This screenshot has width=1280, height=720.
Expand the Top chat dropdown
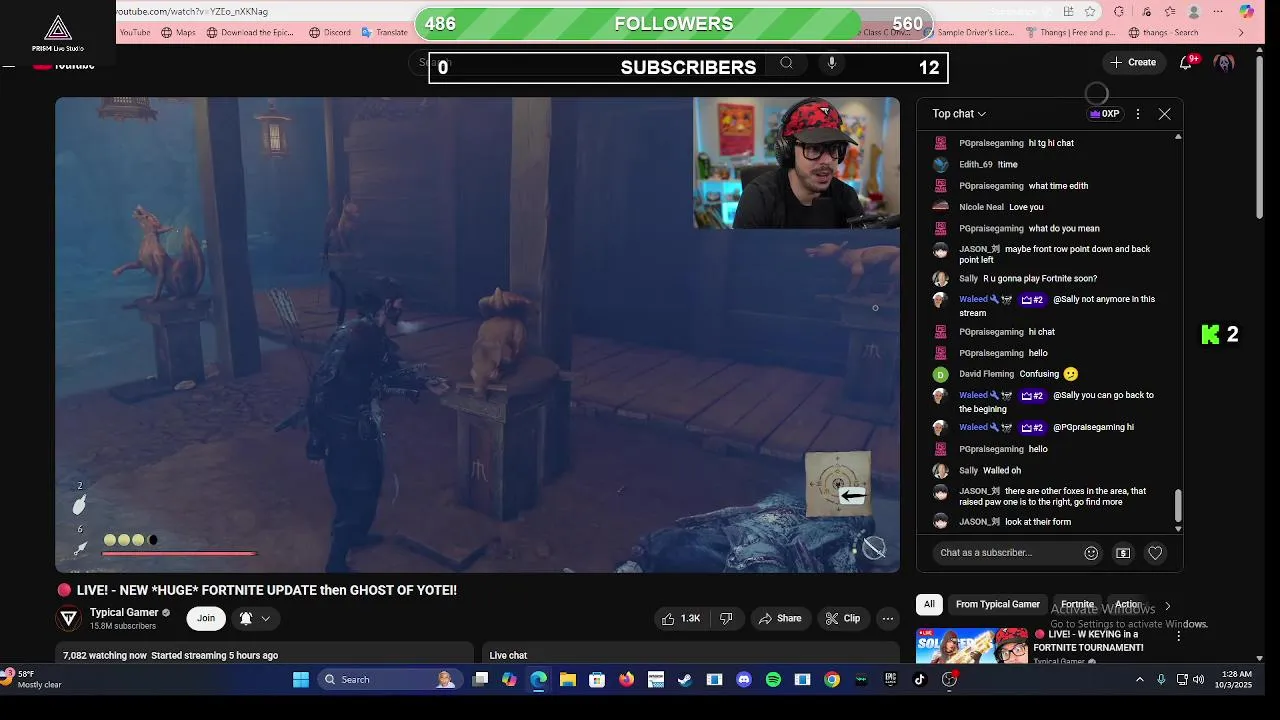coord(959,114)
